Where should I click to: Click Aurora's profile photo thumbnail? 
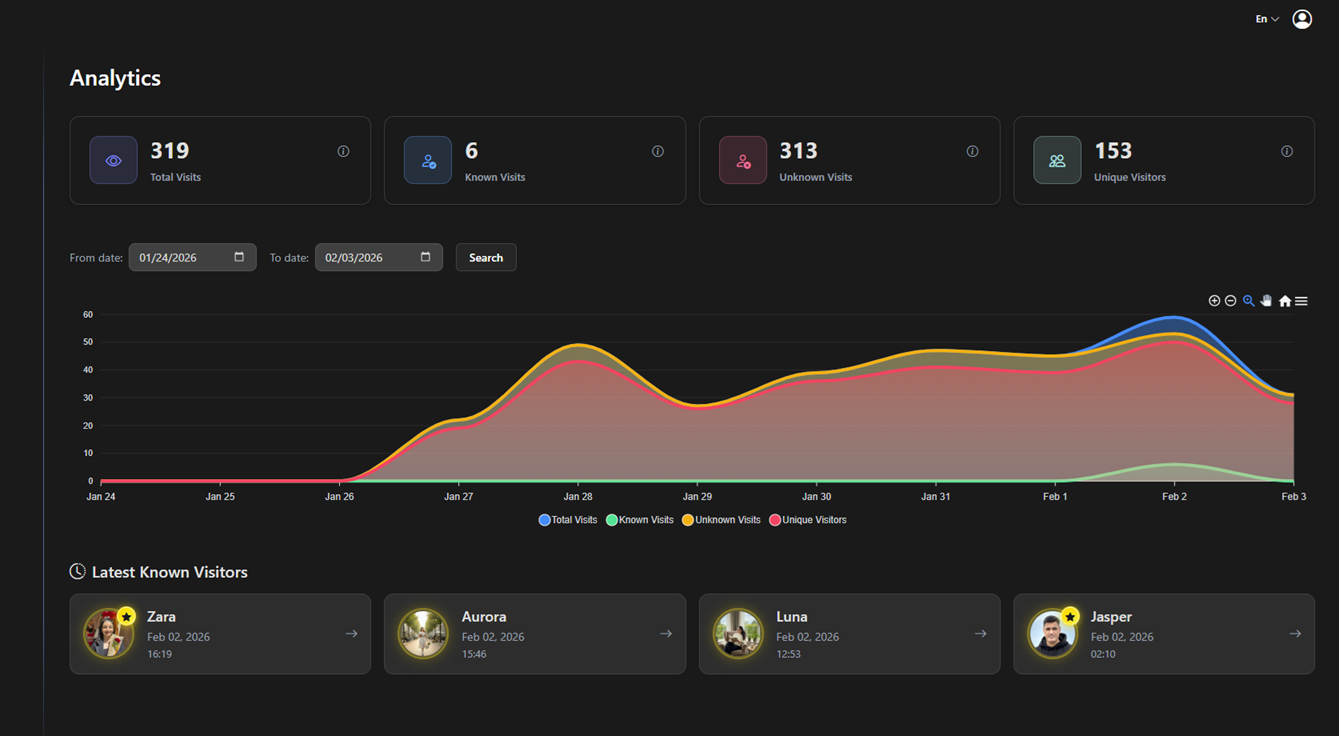click(x=423, y=633)
